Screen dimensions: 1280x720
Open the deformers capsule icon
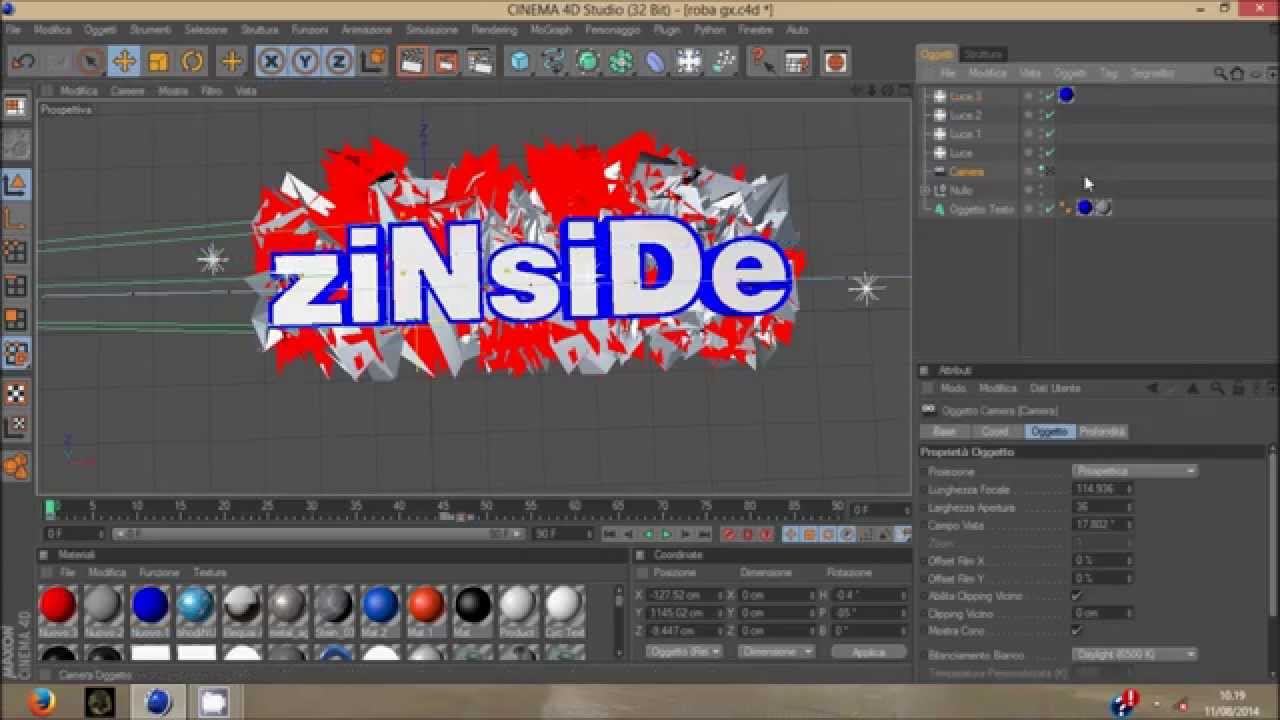tap(655, 62)
